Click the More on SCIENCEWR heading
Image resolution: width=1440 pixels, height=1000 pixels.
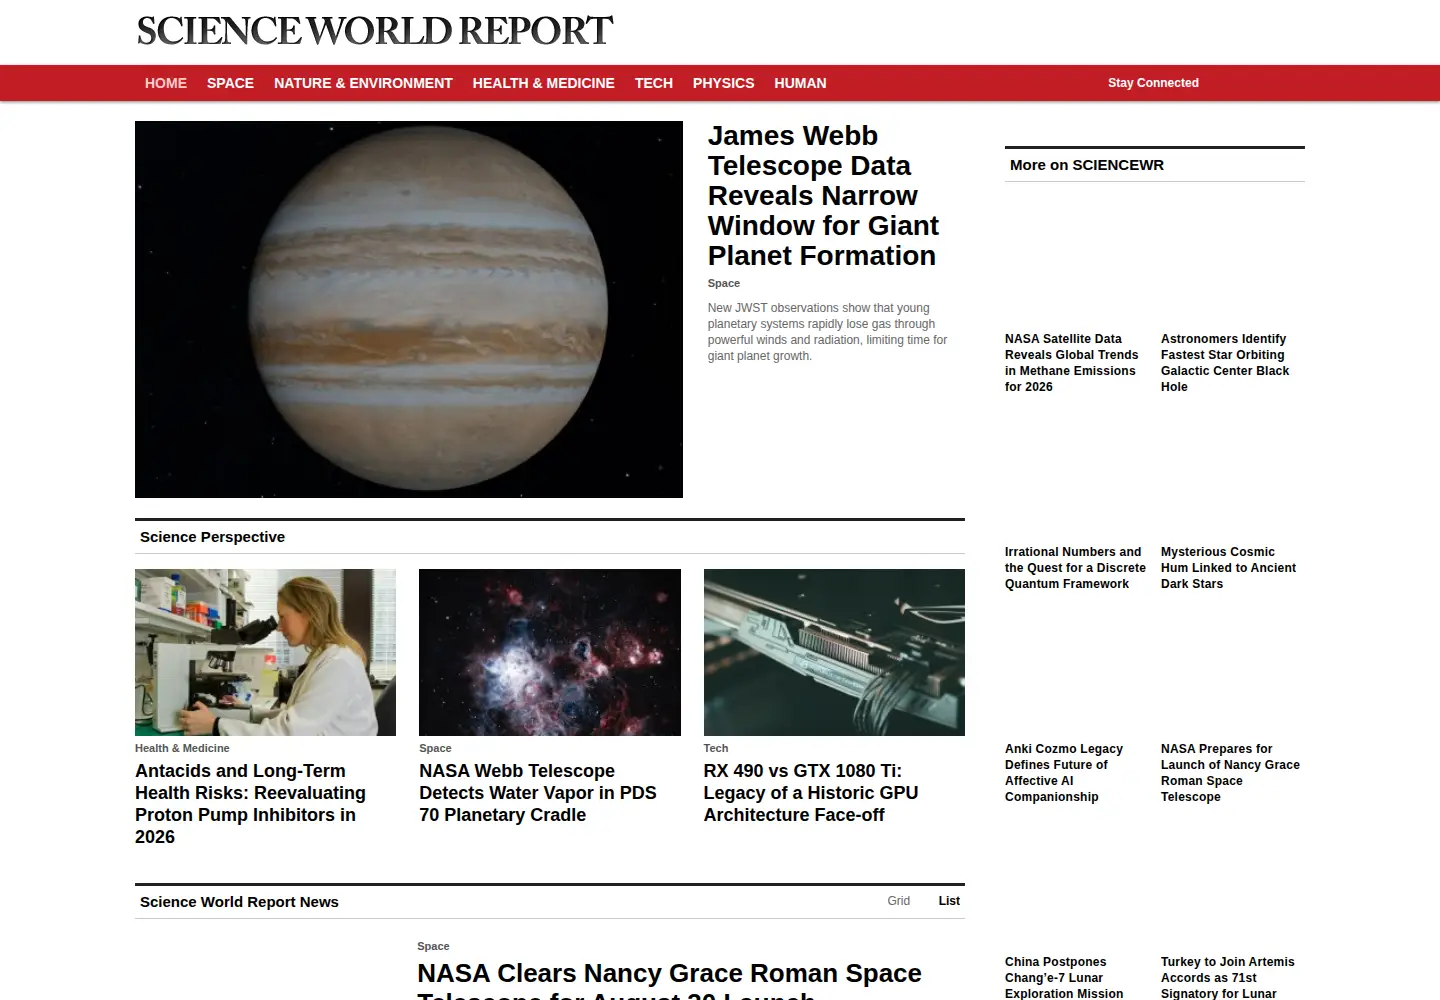pyautogui.click(x=1087, y=165)
